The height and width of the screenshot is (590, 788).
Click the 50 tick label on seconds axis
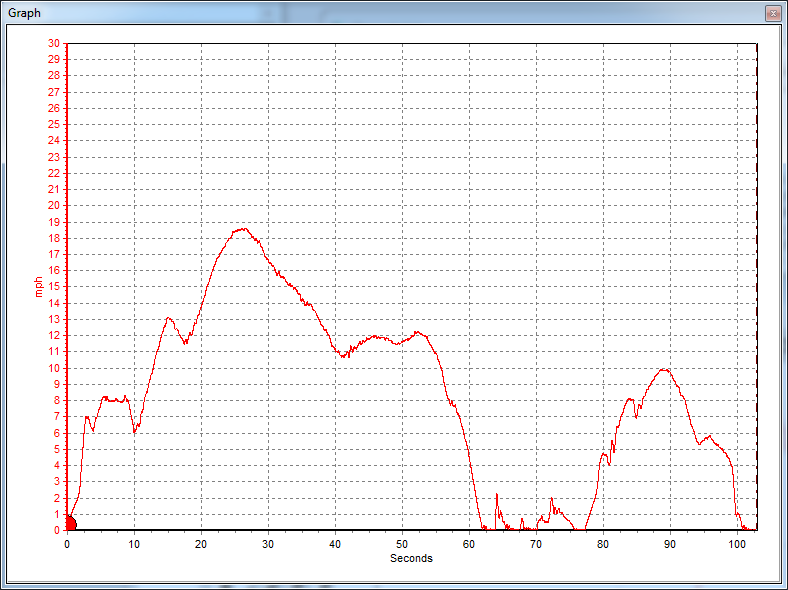[402, 545]
